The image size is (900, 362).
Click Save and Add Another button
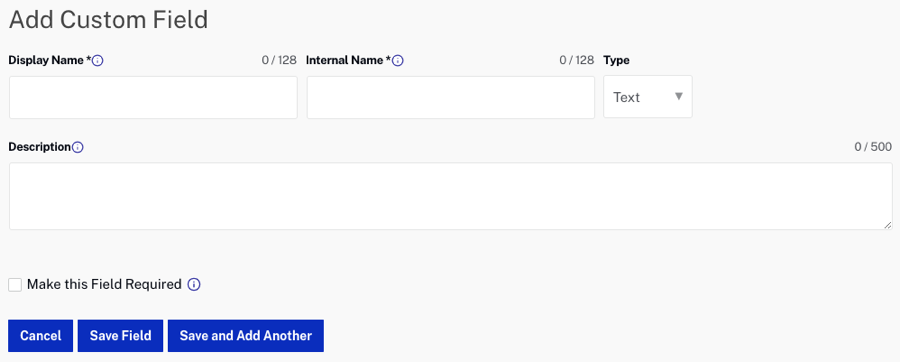[246, 336]
